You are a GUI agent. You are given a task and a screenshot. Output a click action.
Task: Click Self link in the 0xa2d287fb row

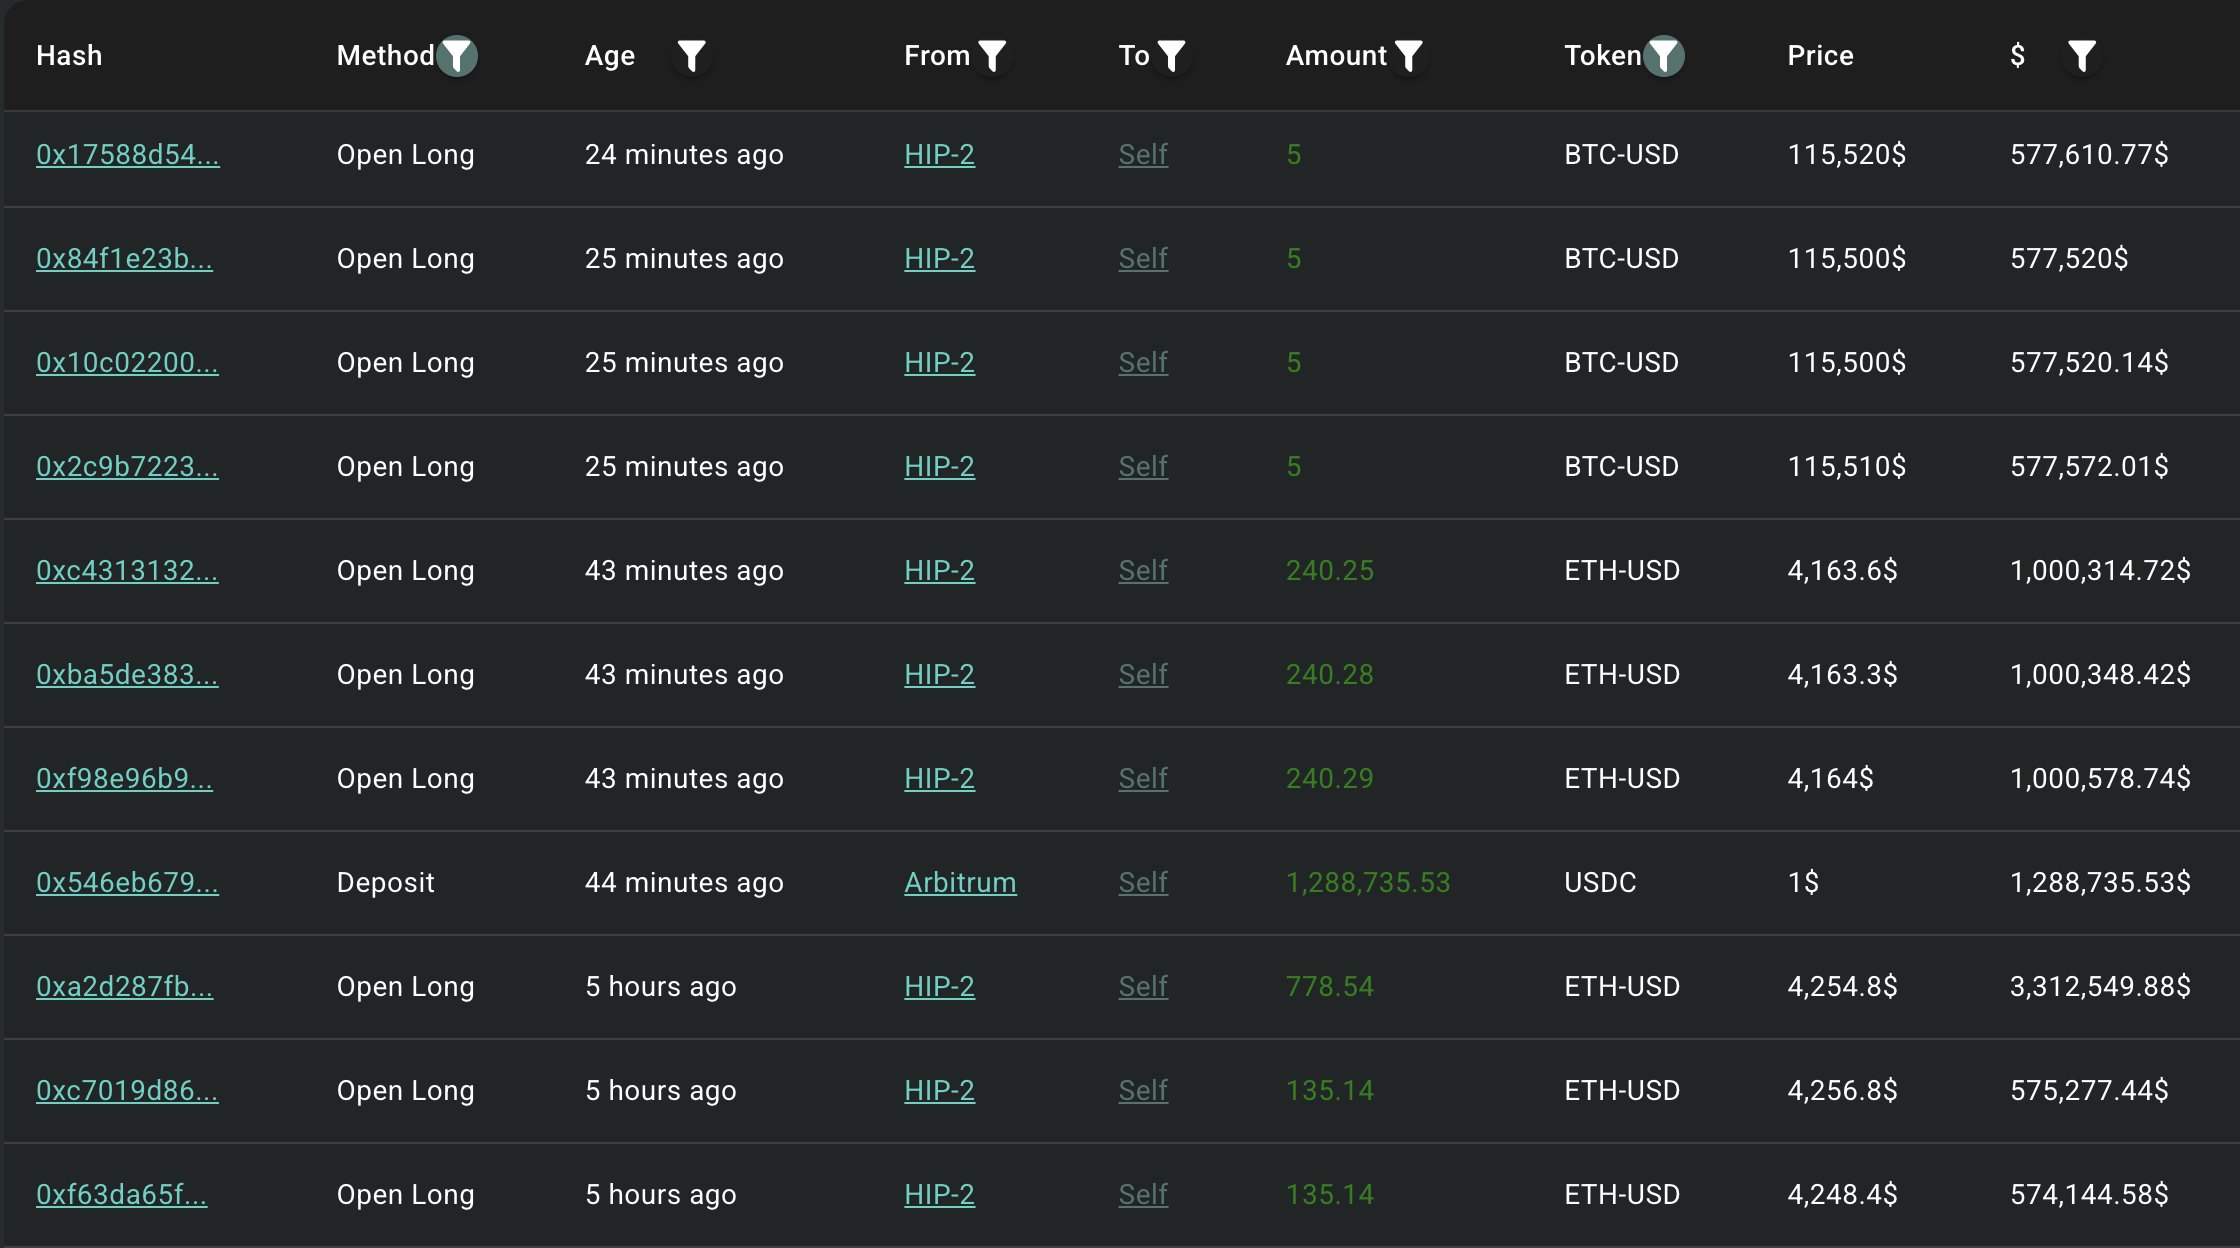click(1142, 986)
